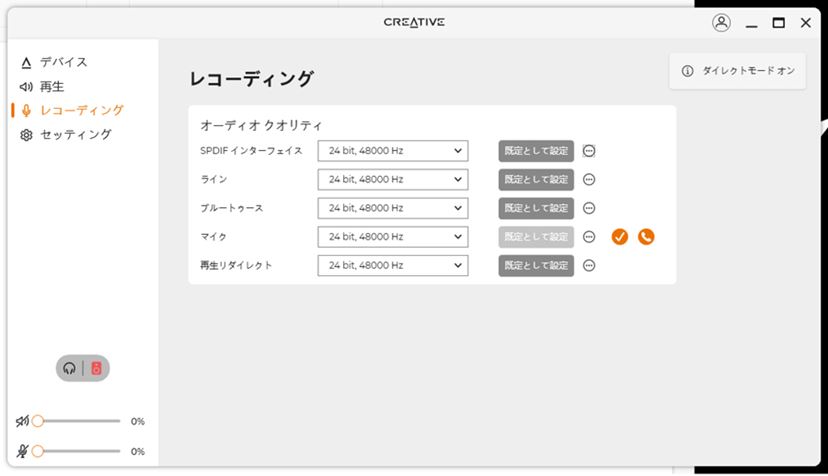The image size is (828, 476).
Task: Open SPDIF インターフェイス quality dropdown
Action: coord(393,151)
